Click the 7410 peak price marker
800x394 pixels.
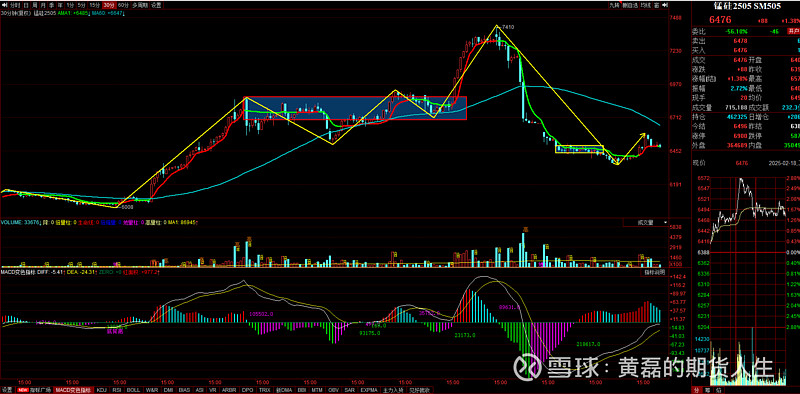coord(507,27)
